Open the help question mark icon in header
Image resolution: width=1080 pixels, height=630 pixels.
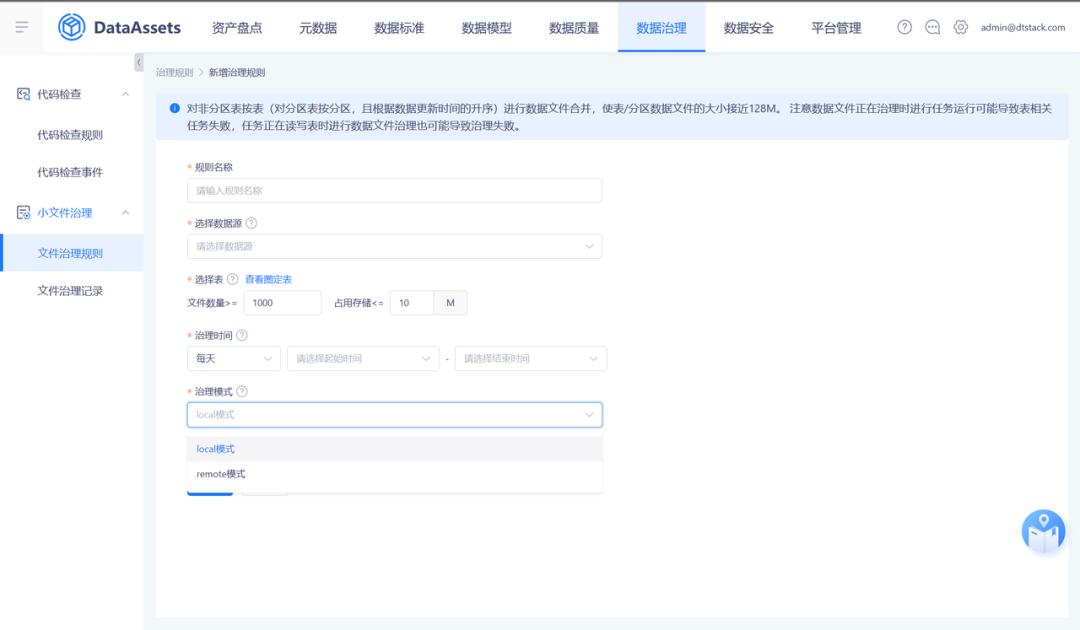point(905,27)
